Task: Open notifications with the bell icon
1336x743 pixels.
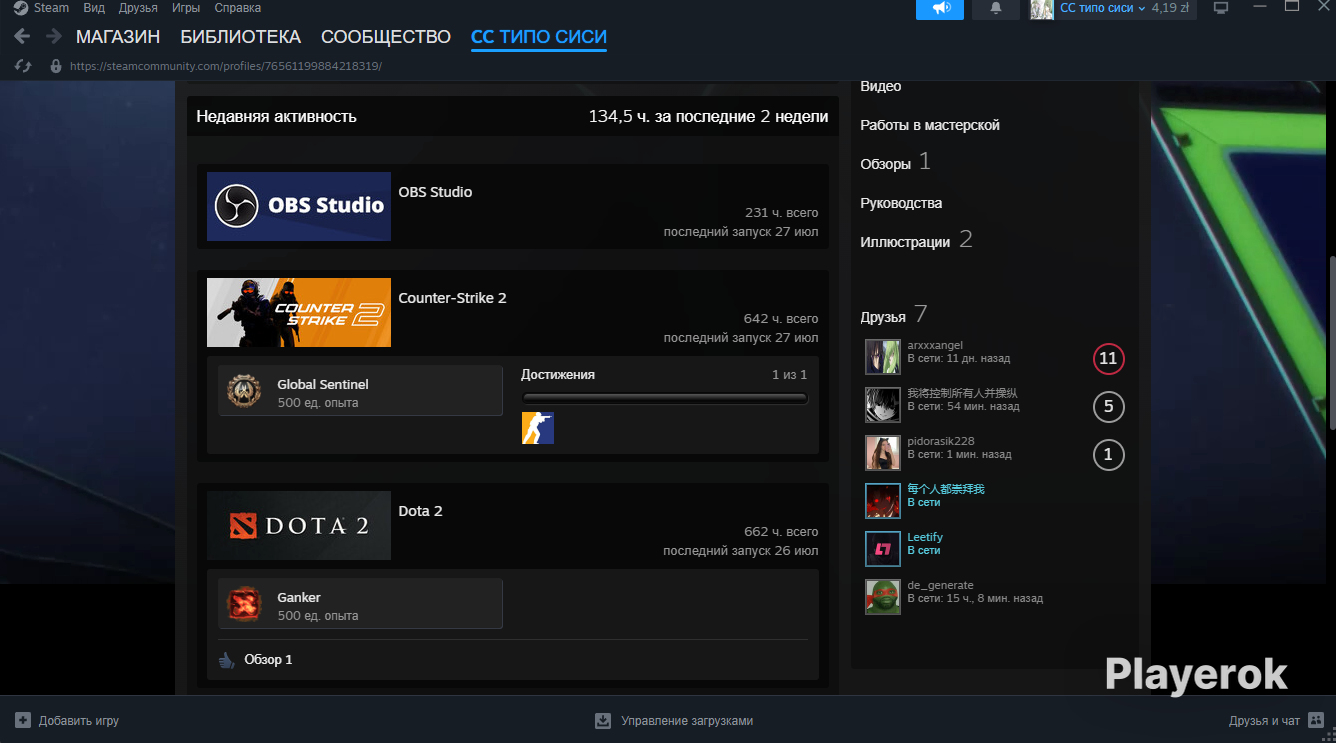Action: (x=996, y=8)
